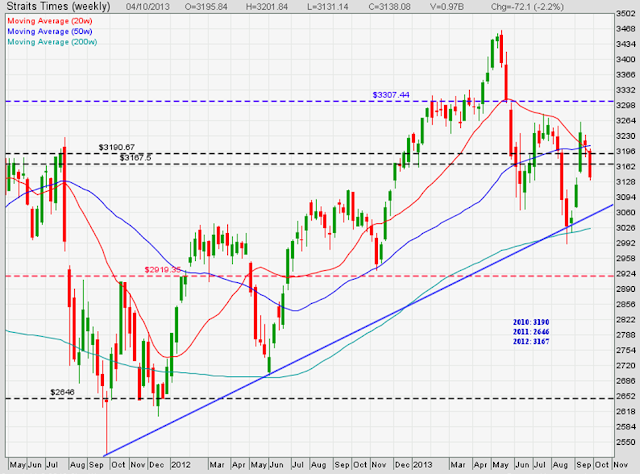Click price axis value "3162"
The height and width of the screenshot is (474, 640).
click(625, 167)
